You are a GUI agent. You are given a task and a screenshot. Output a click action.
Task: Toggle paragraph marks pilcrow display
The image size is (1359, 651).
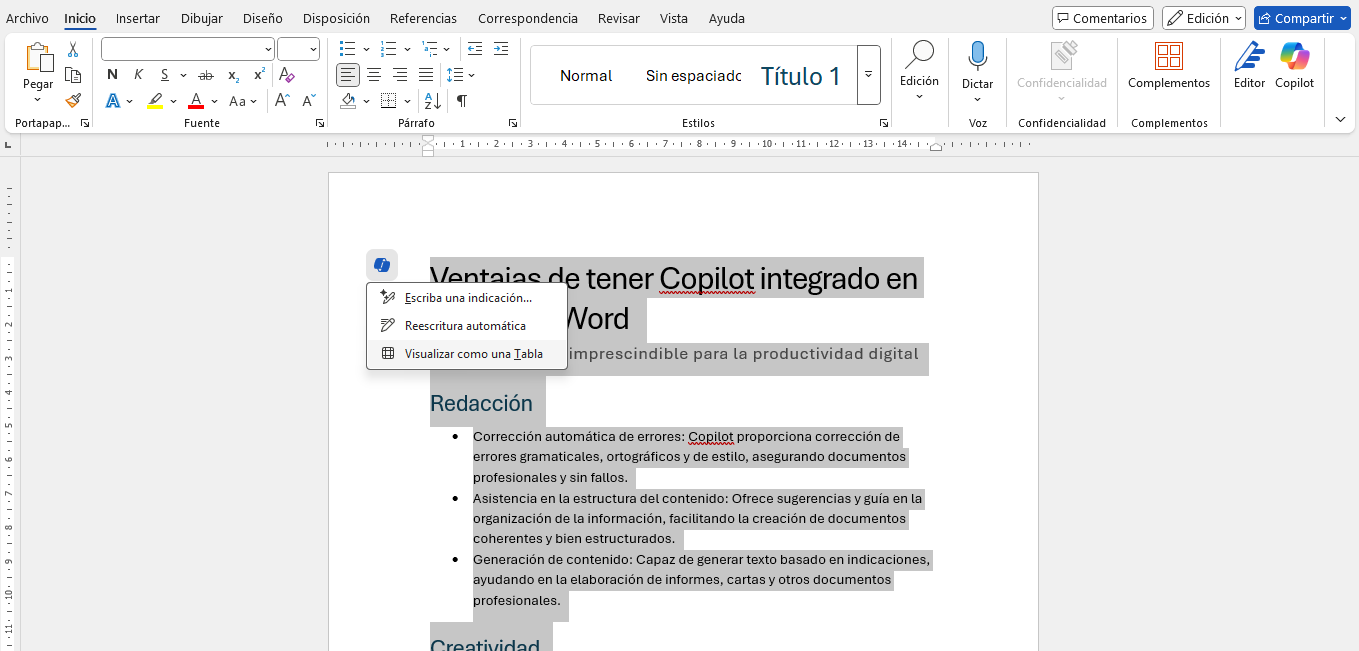click(461, 101)
